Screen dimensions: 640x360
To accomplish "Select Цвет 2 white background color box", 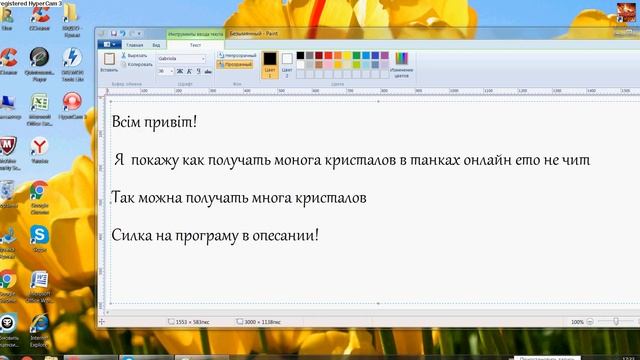I will [287, 64].
